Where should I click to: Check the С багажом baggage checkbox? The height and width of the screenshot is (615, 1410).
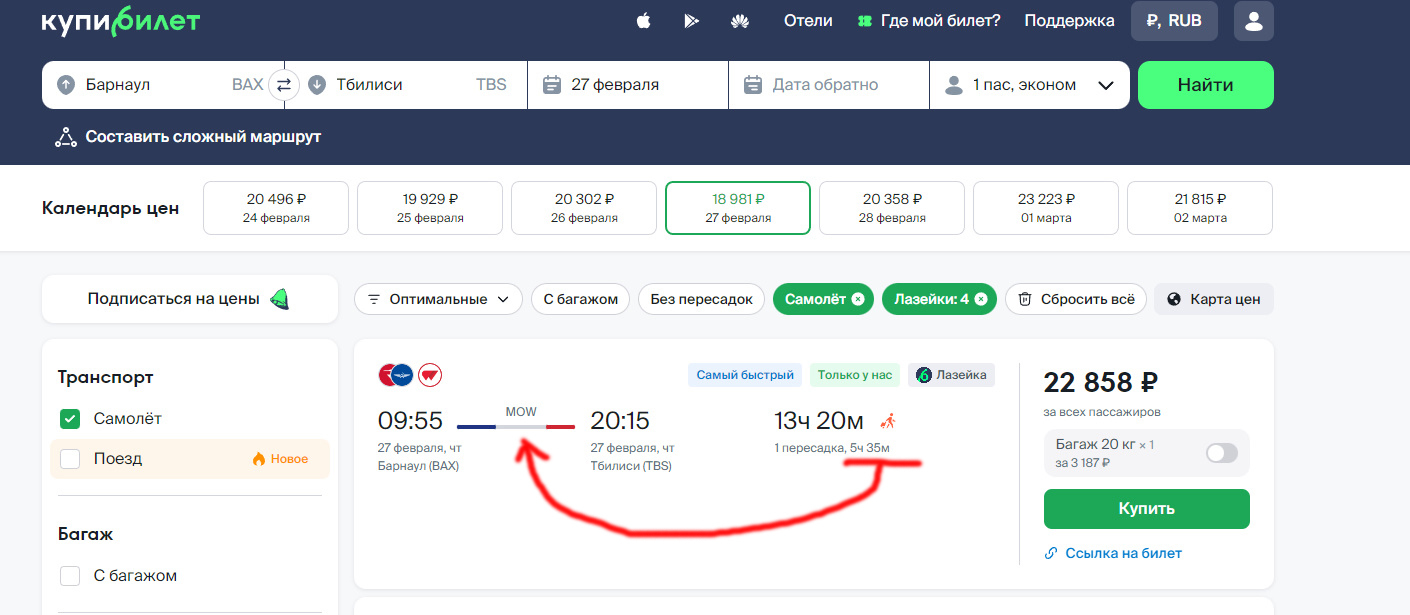tap(70, 576)
